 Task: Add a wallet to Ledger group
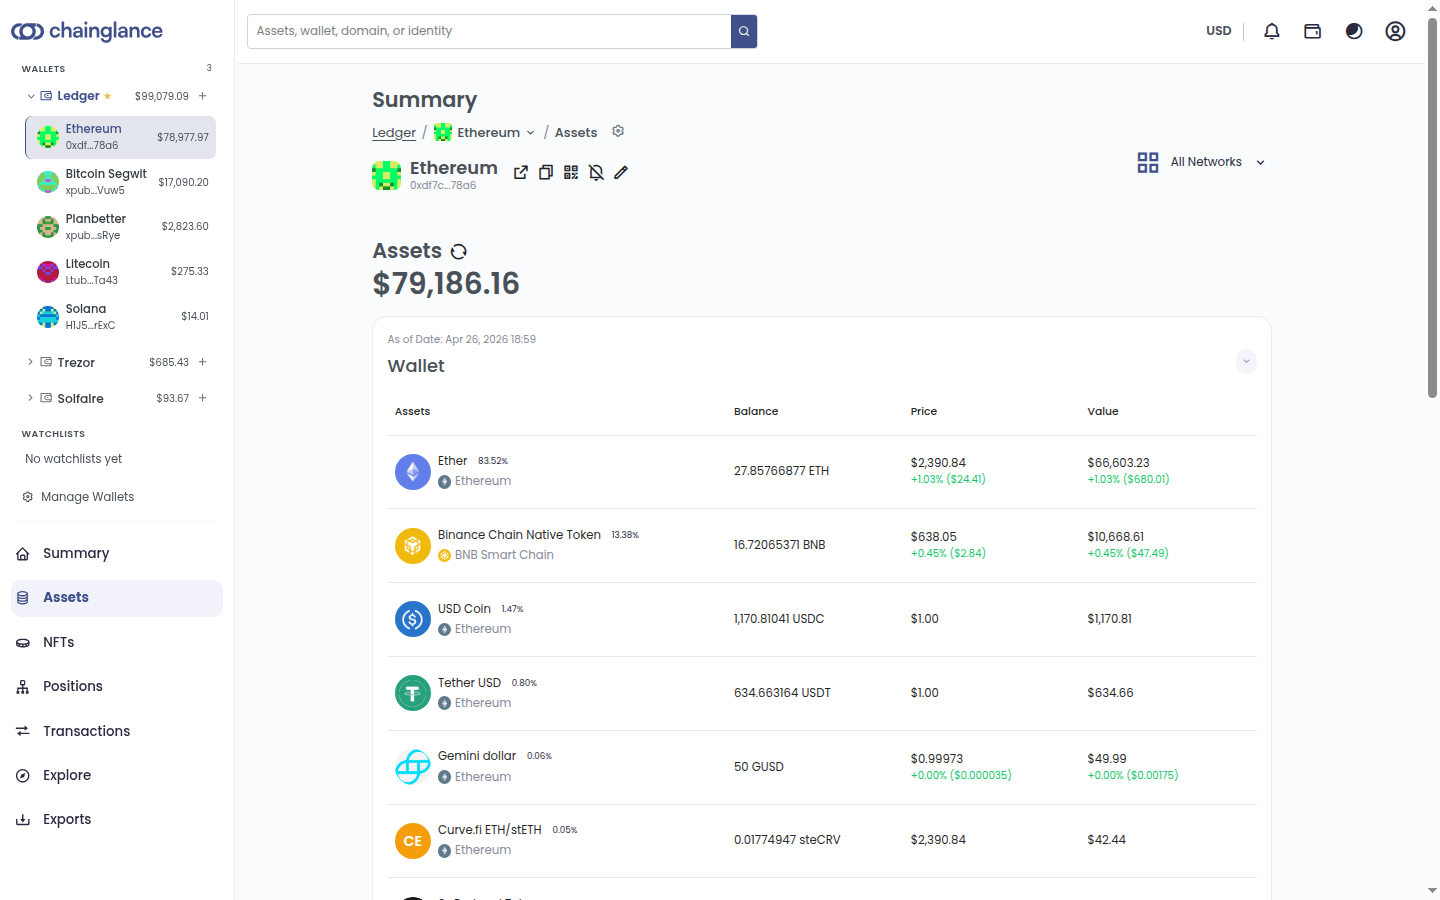(203, 96)
